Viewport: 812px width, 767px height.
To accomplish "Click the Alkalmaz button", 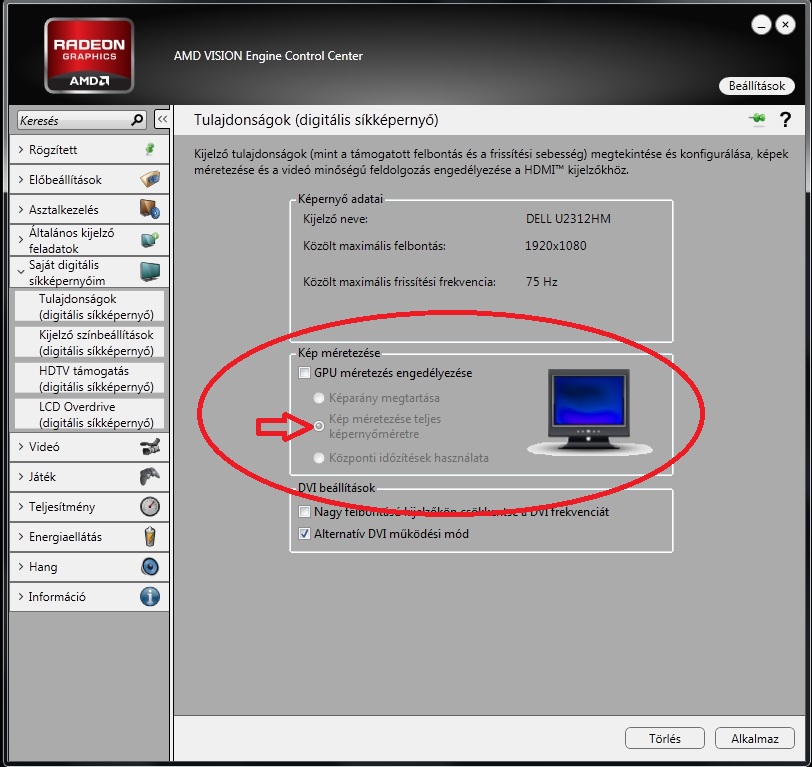I will 755,738.
